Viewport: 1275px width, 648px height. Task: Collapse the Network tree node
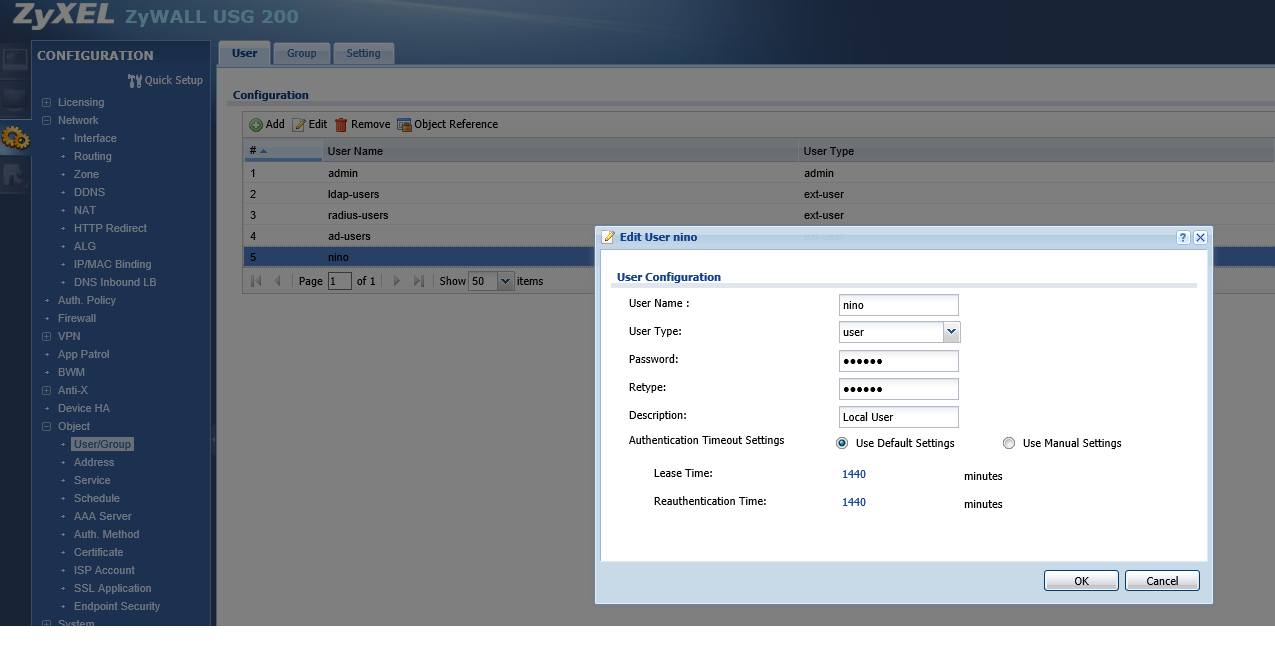pyautogui.click(x=47, y=120)
